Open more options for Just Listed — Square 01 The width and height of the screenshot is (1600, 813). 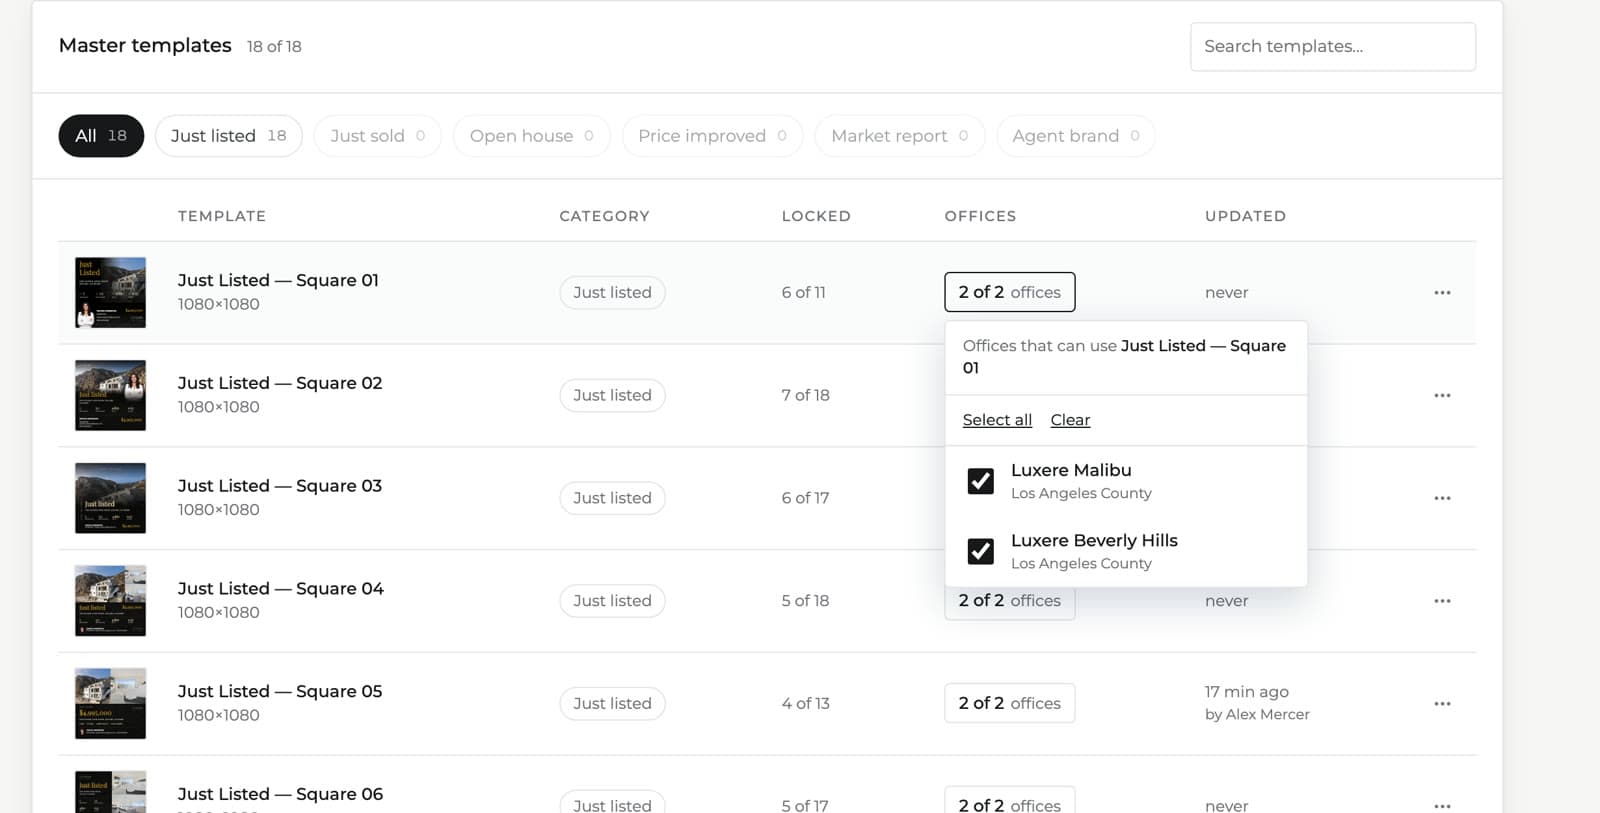click(1442, 293)
